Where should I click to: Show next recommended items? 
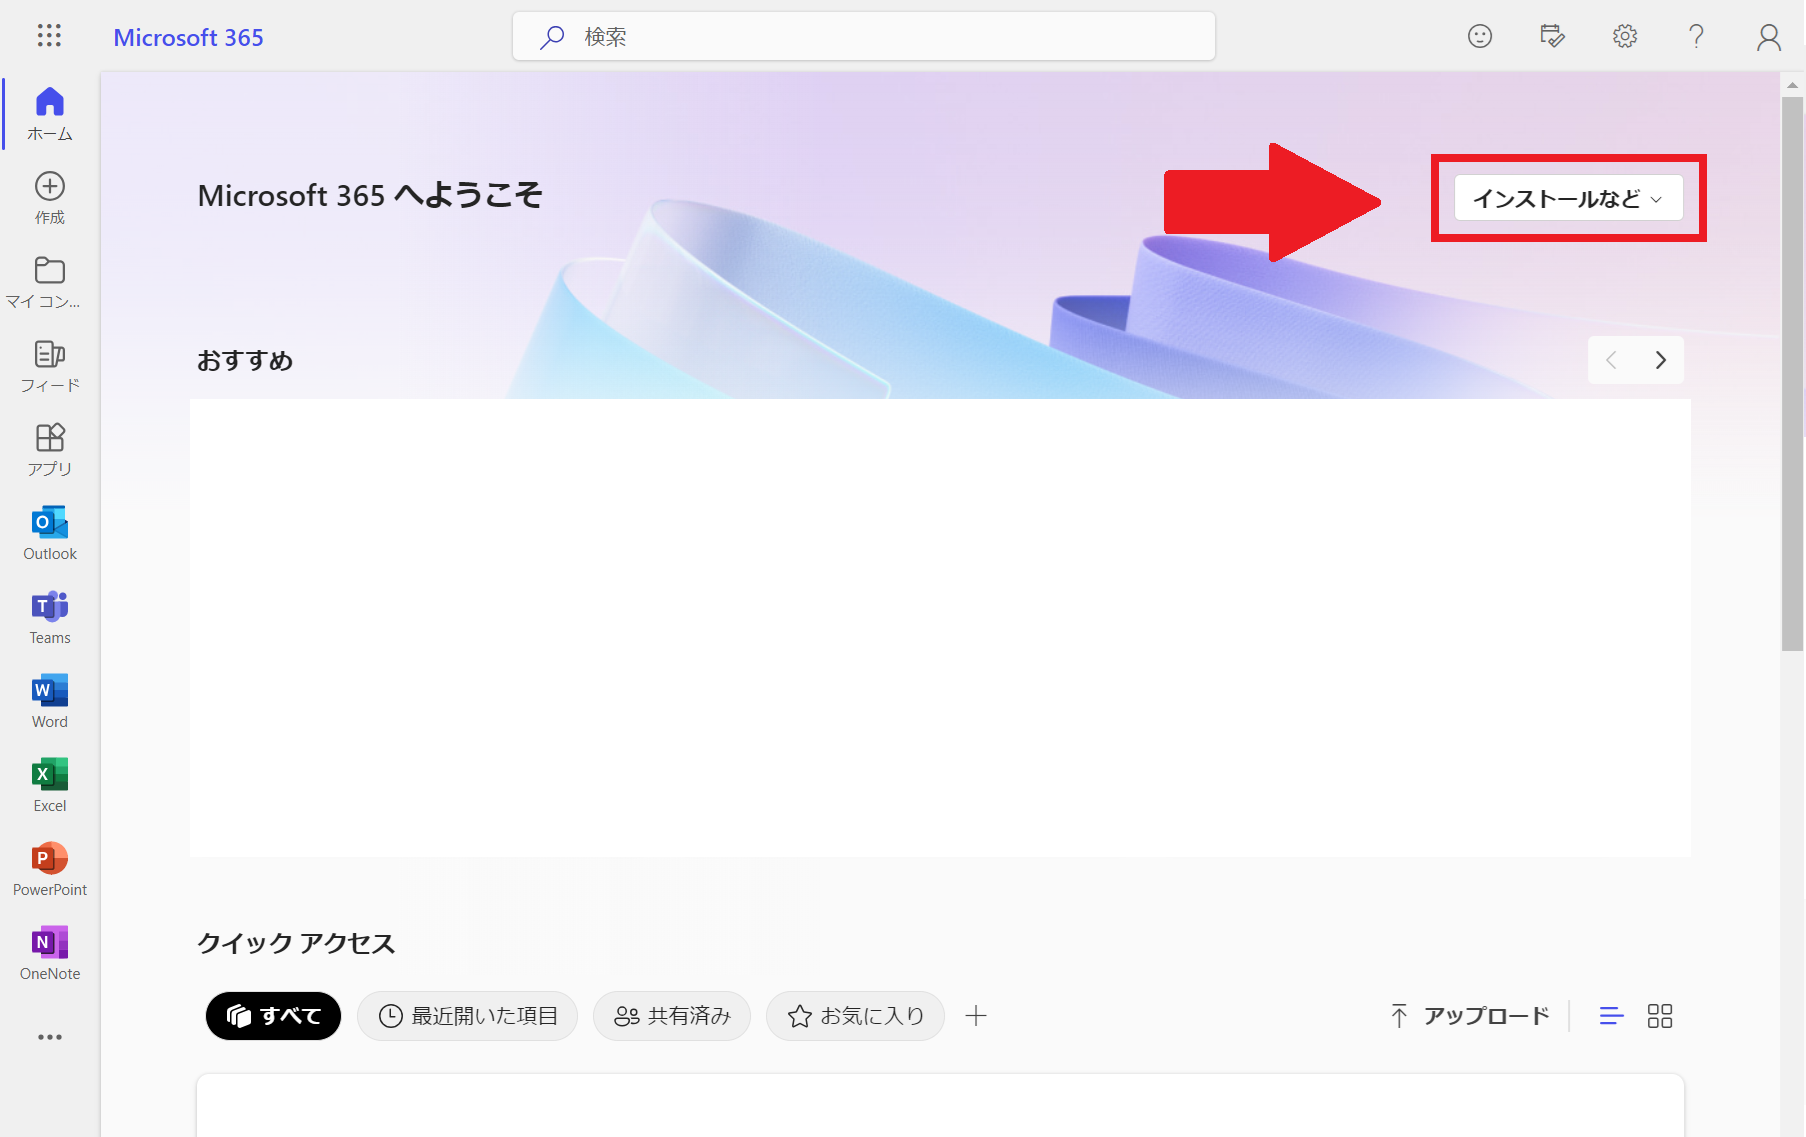1660,360
